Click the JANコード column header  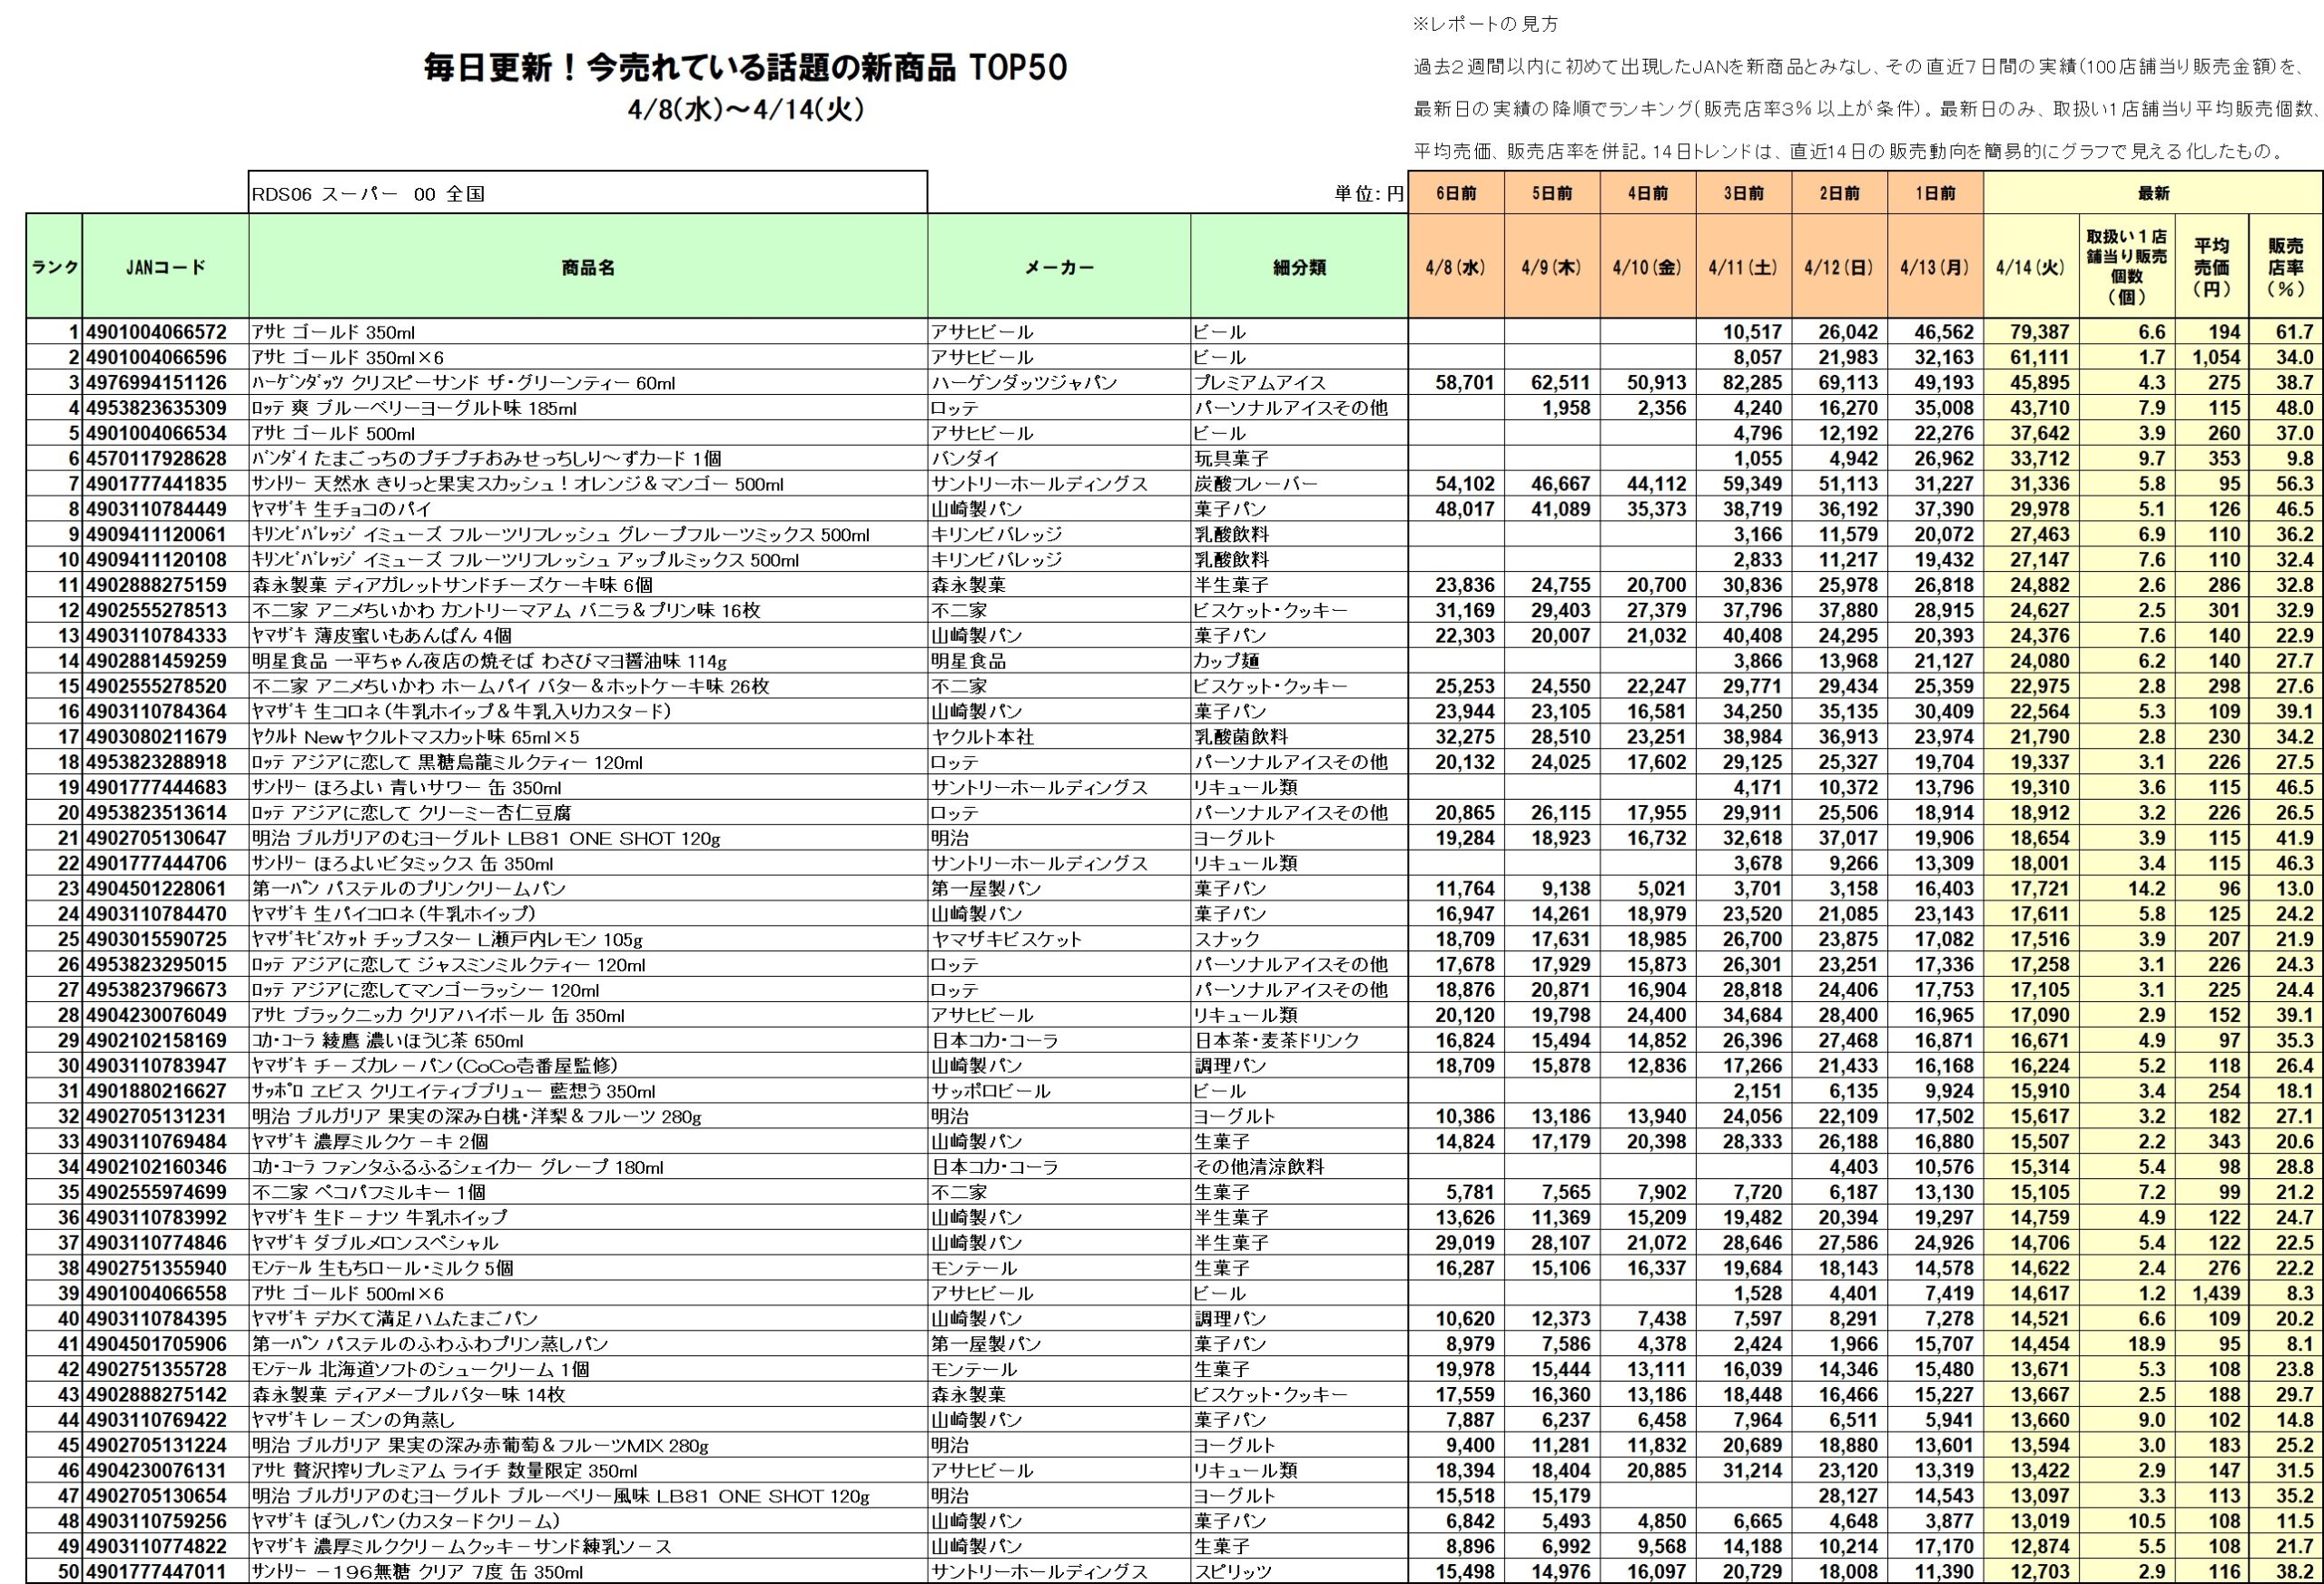coord(165,267)
